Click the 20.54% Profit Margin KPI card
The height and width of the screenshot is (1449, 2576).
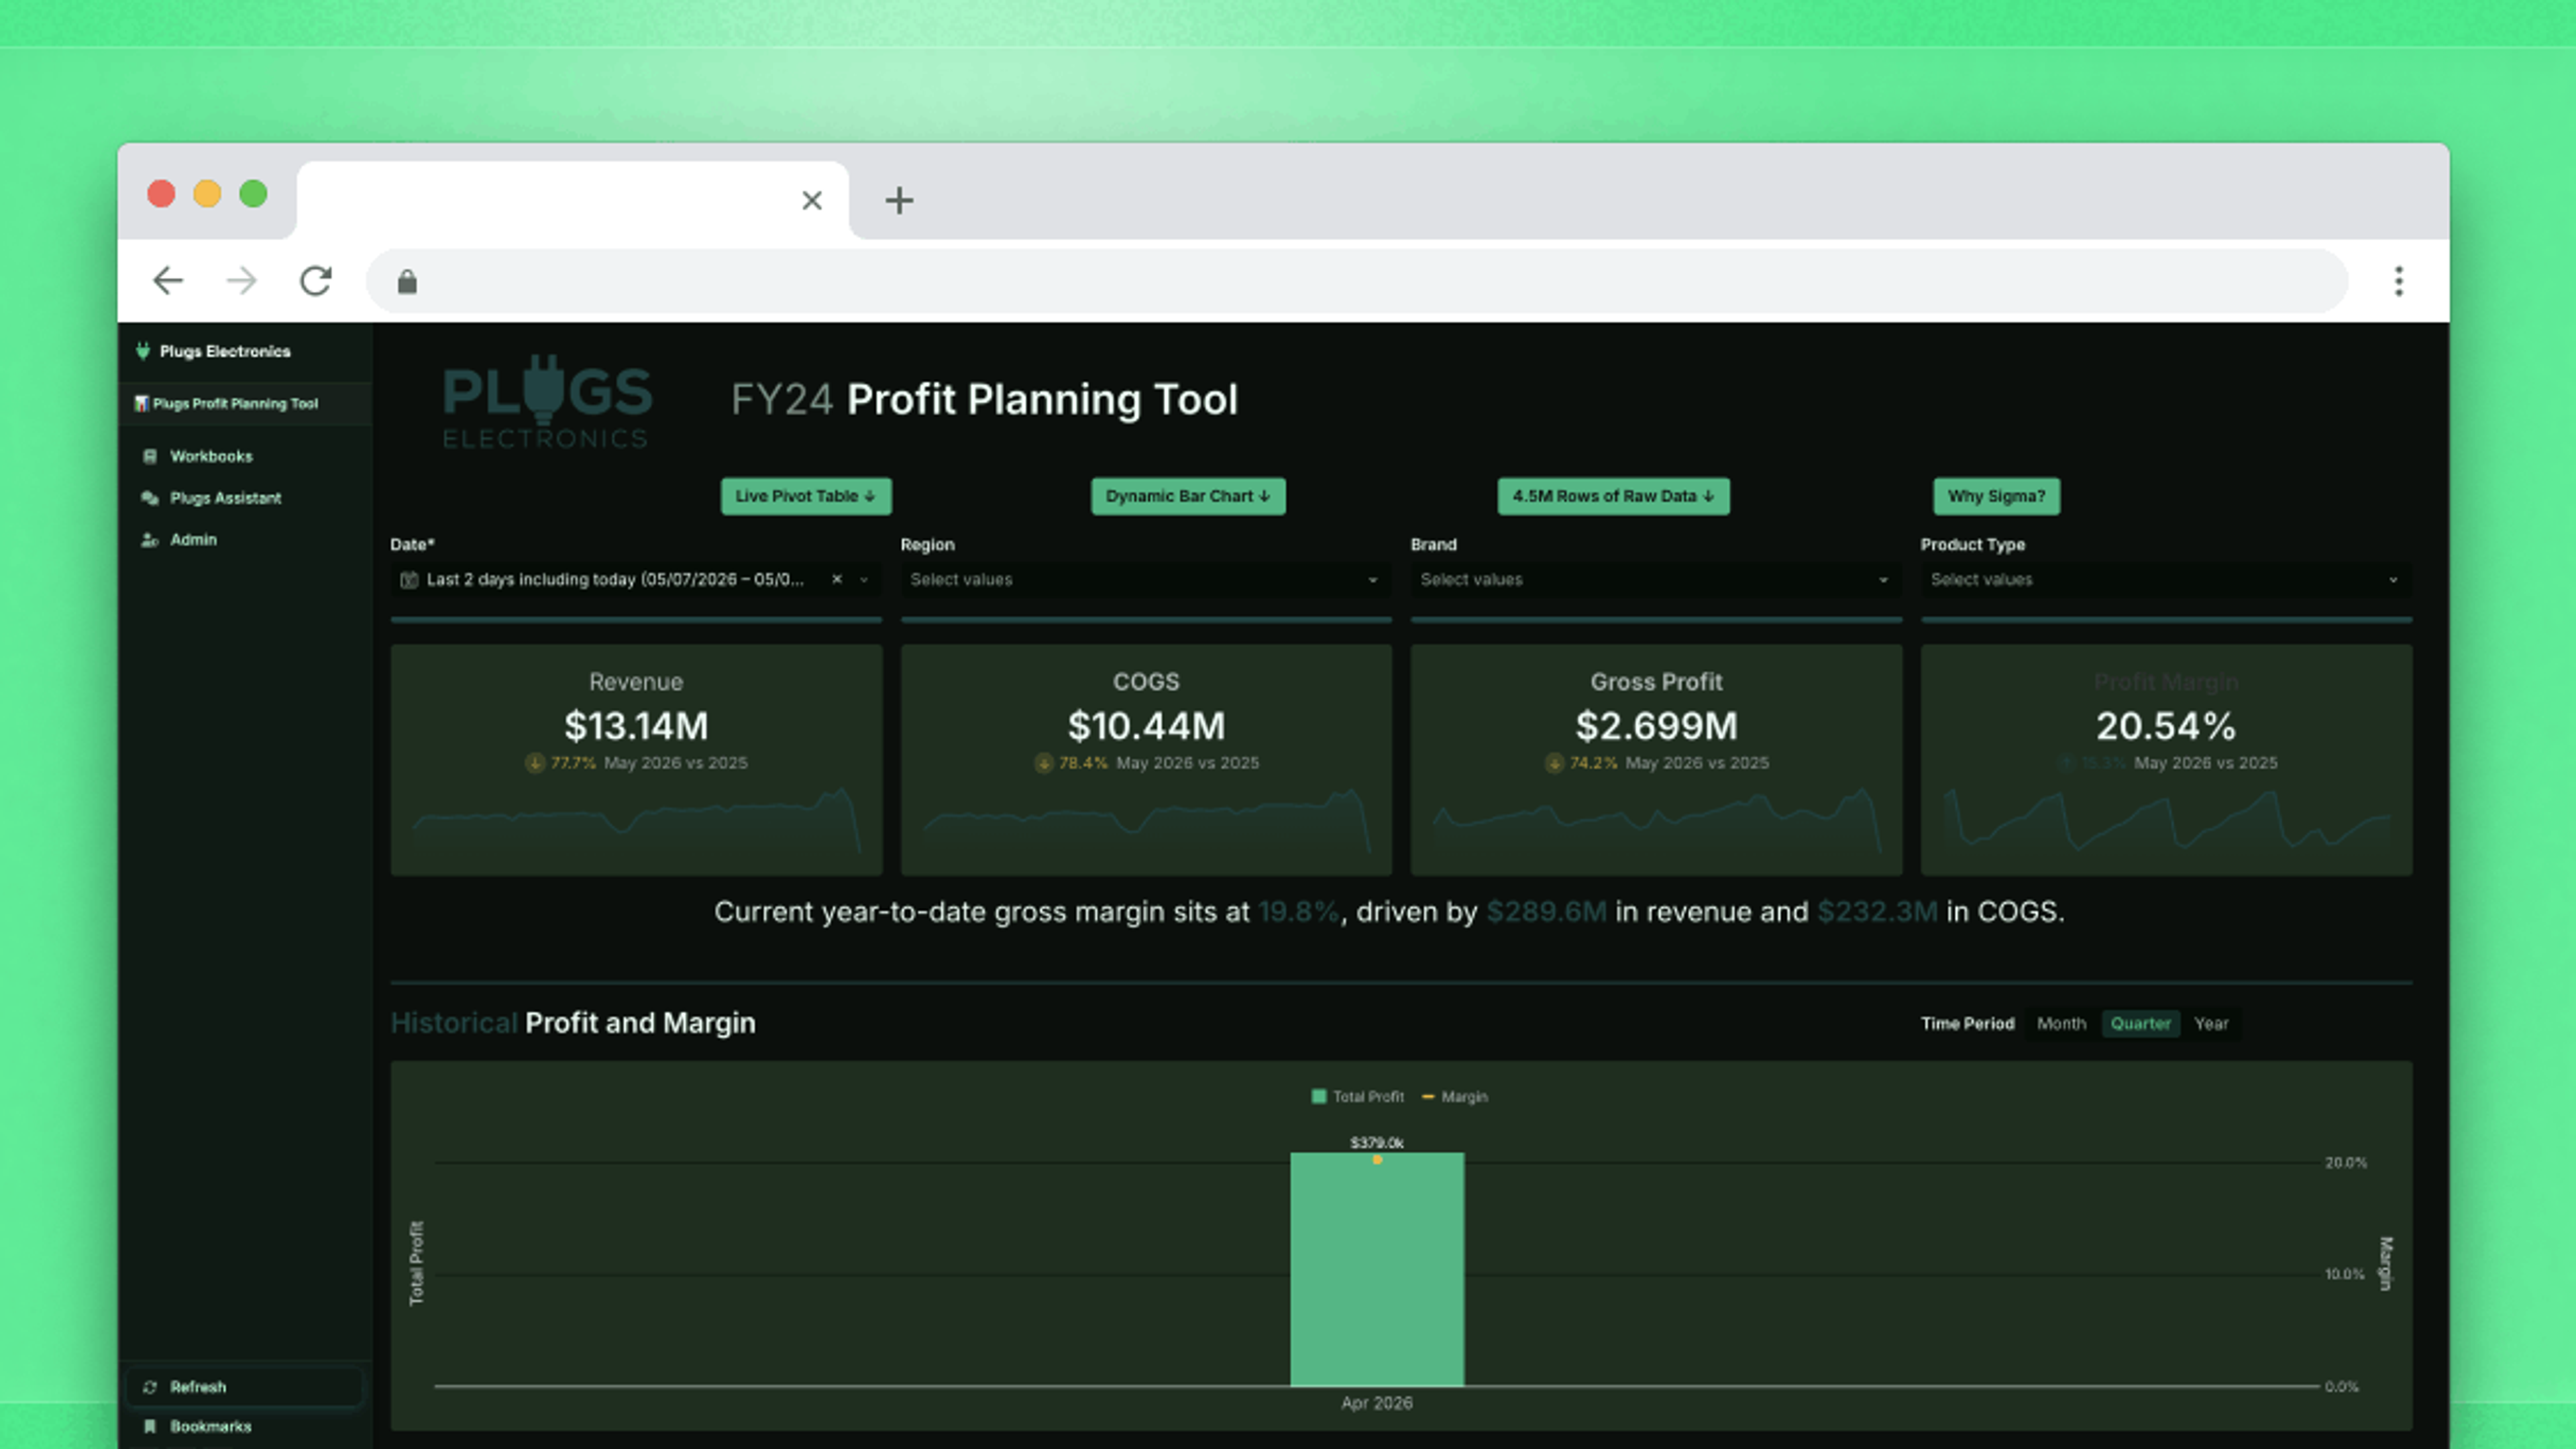tap(2166, 760)
